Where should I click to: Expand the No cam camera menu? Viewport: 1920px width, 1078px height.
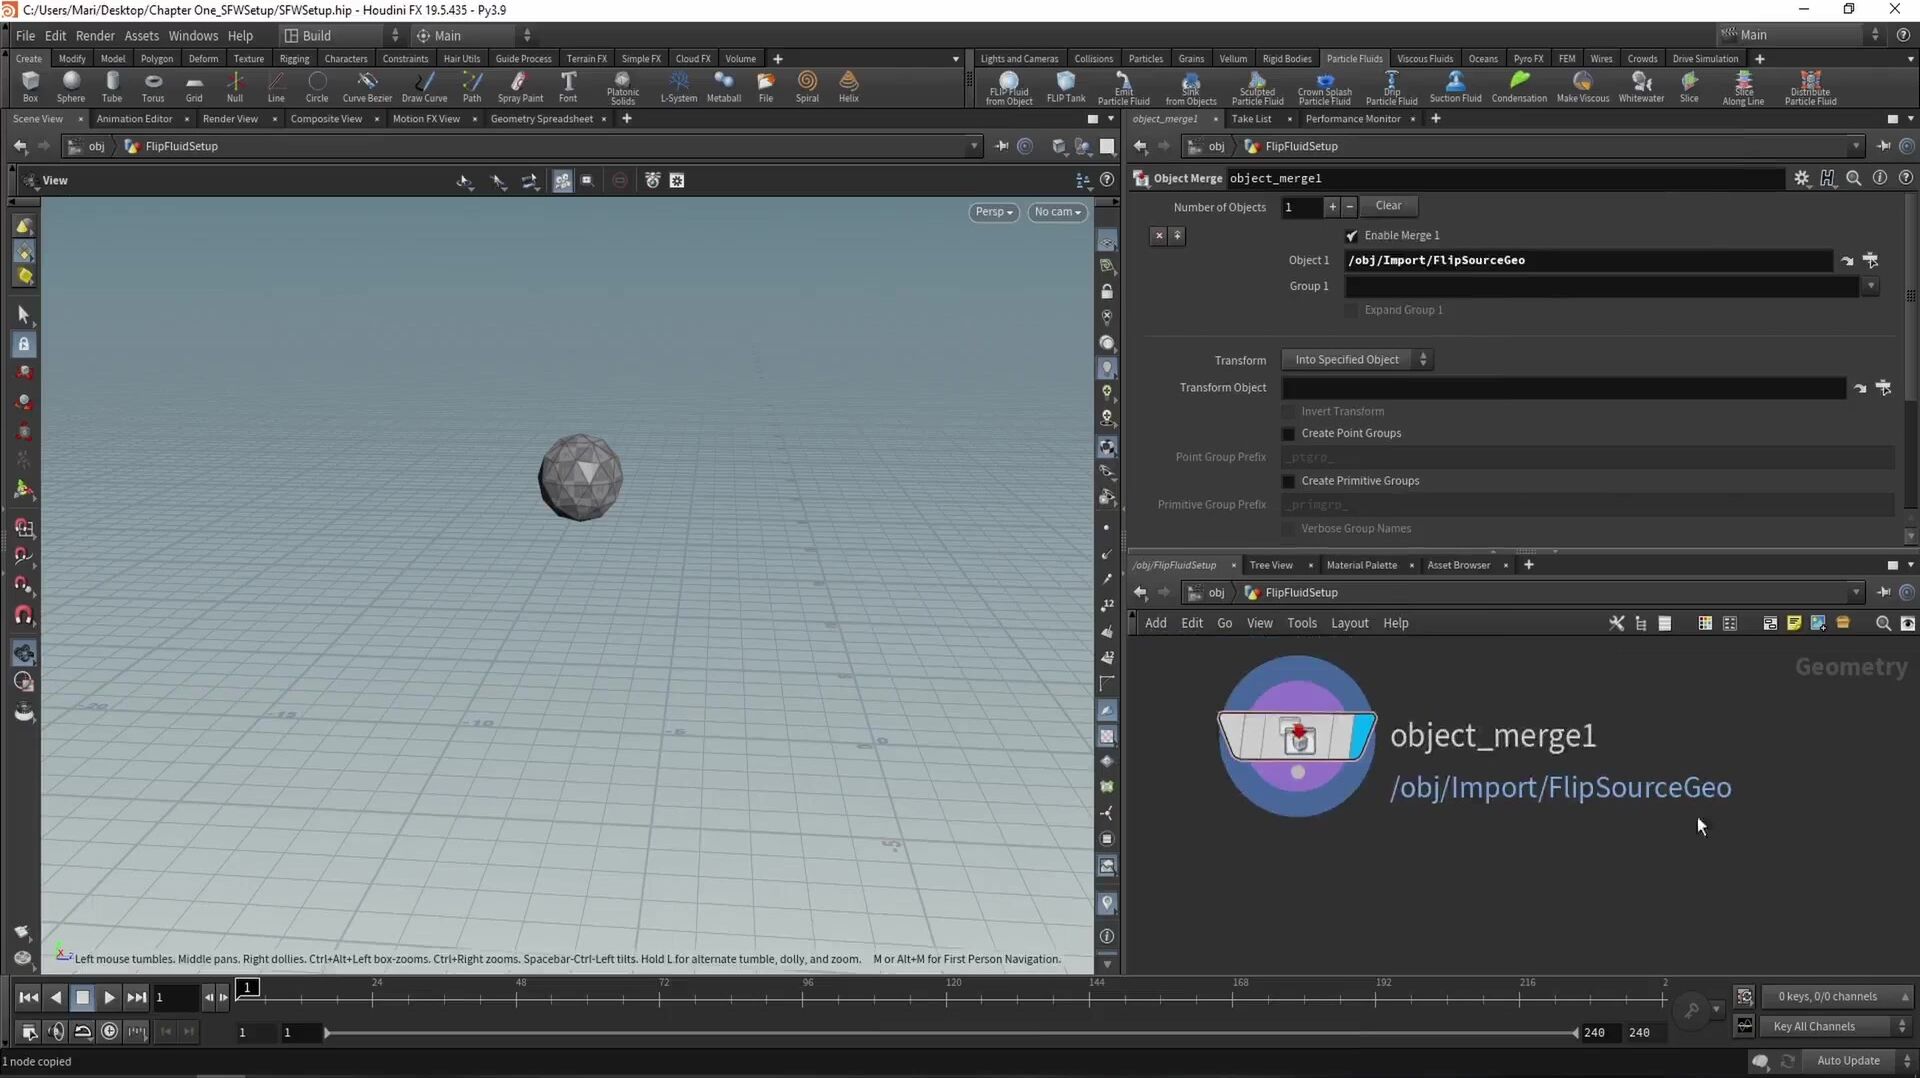[1057, 212]
